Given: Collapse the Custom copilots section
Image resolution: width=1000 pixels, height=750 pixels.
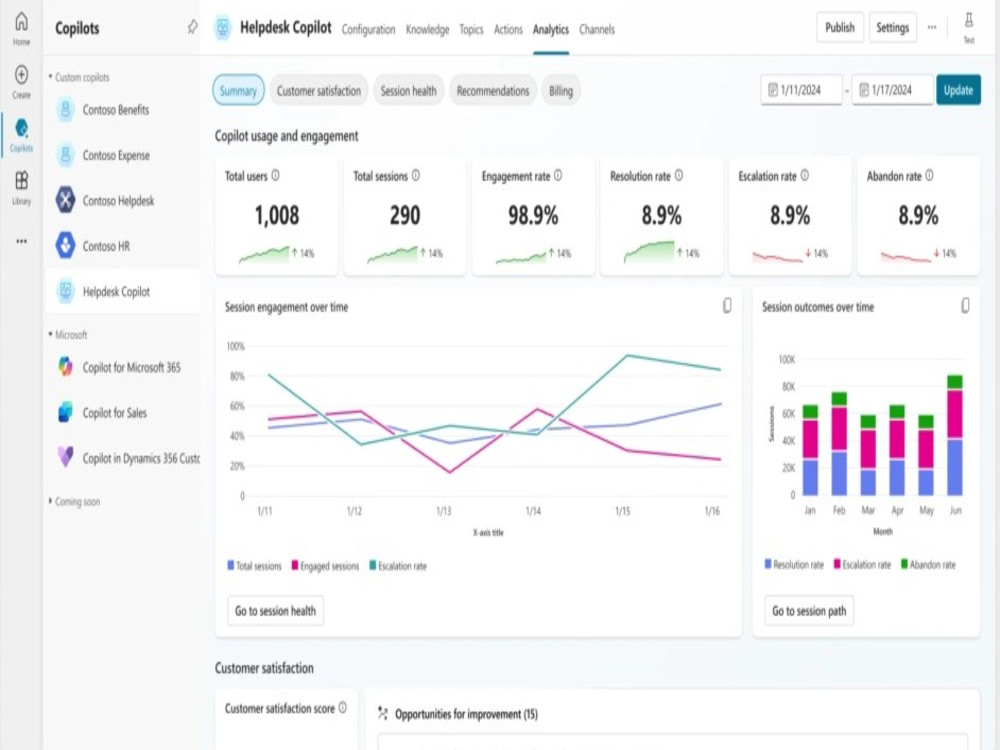Looking at the screenshot, I should (79, 77).
